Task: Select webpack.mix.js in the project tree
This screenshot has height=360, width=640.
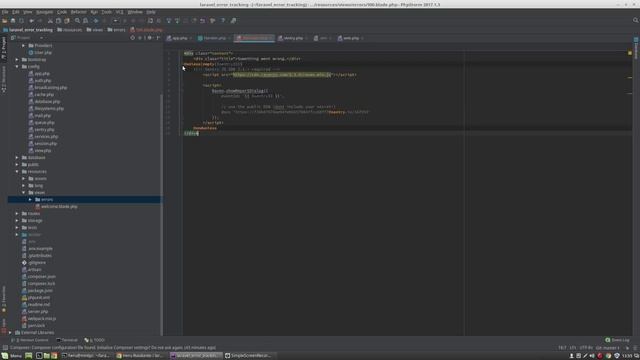Action: coord(42,318)
